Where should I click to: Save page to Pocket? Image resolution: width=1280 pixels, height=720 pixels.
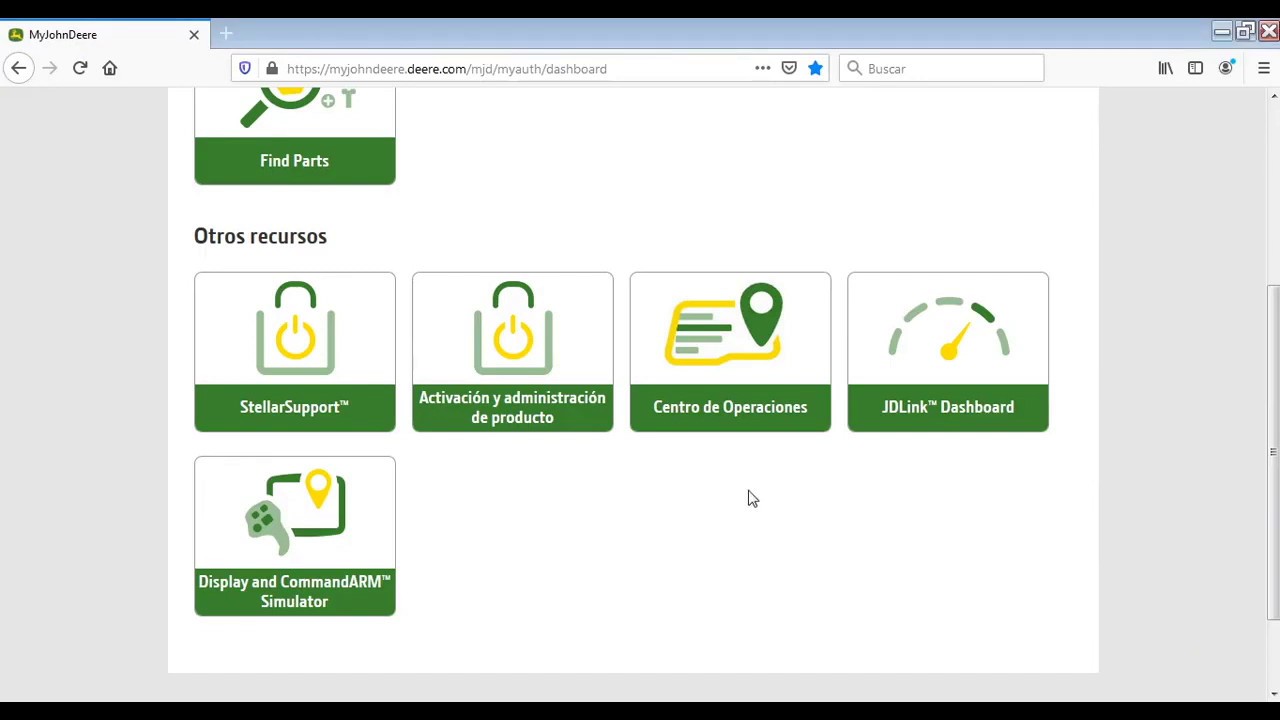pos(789,68)
